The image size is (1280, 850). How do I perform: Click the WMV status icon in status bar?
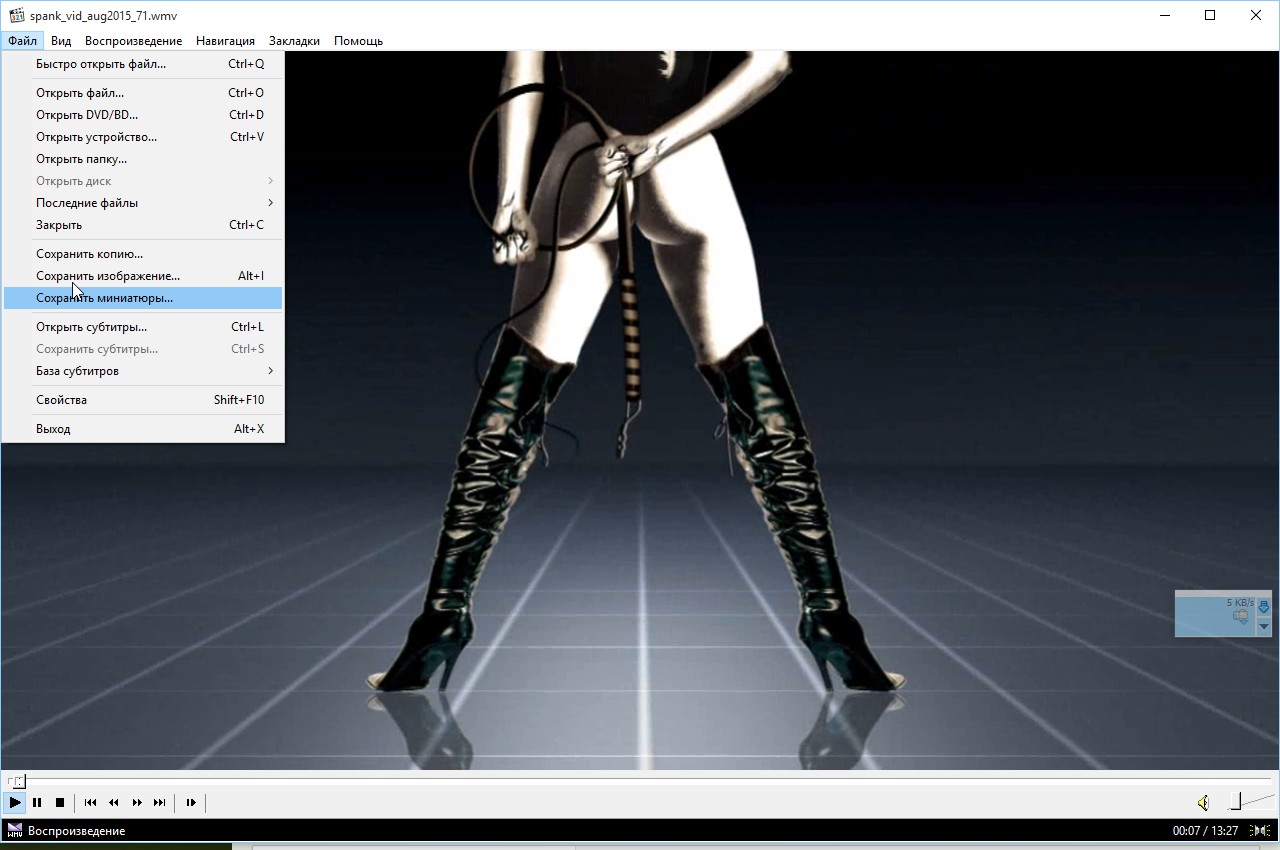pyautogui.click(x=14, y=830)
